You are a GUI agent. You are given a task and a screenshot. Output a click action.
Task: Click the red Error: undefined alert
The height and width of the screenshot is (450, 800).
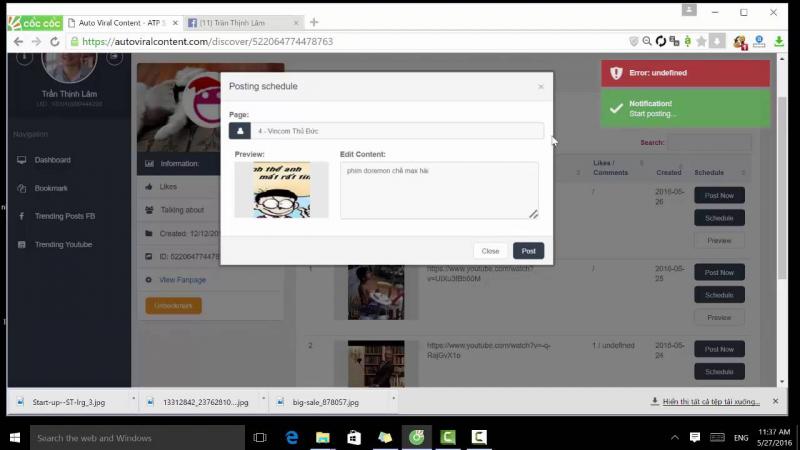[685, 73]
